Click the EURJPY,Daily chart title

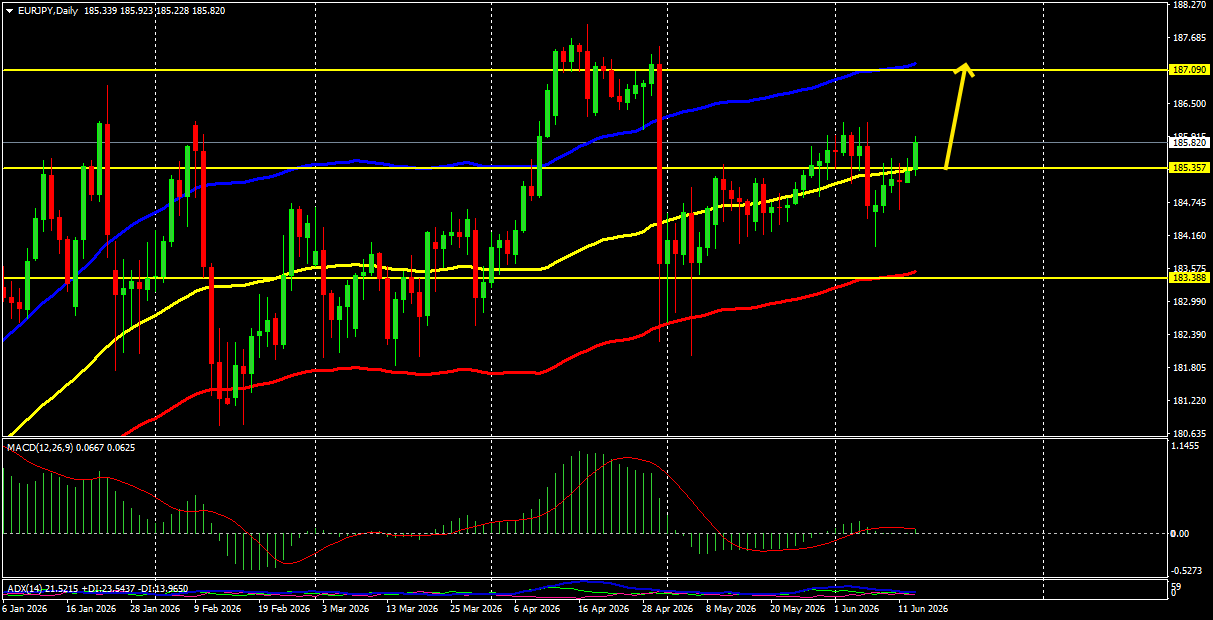click(49, 10)
